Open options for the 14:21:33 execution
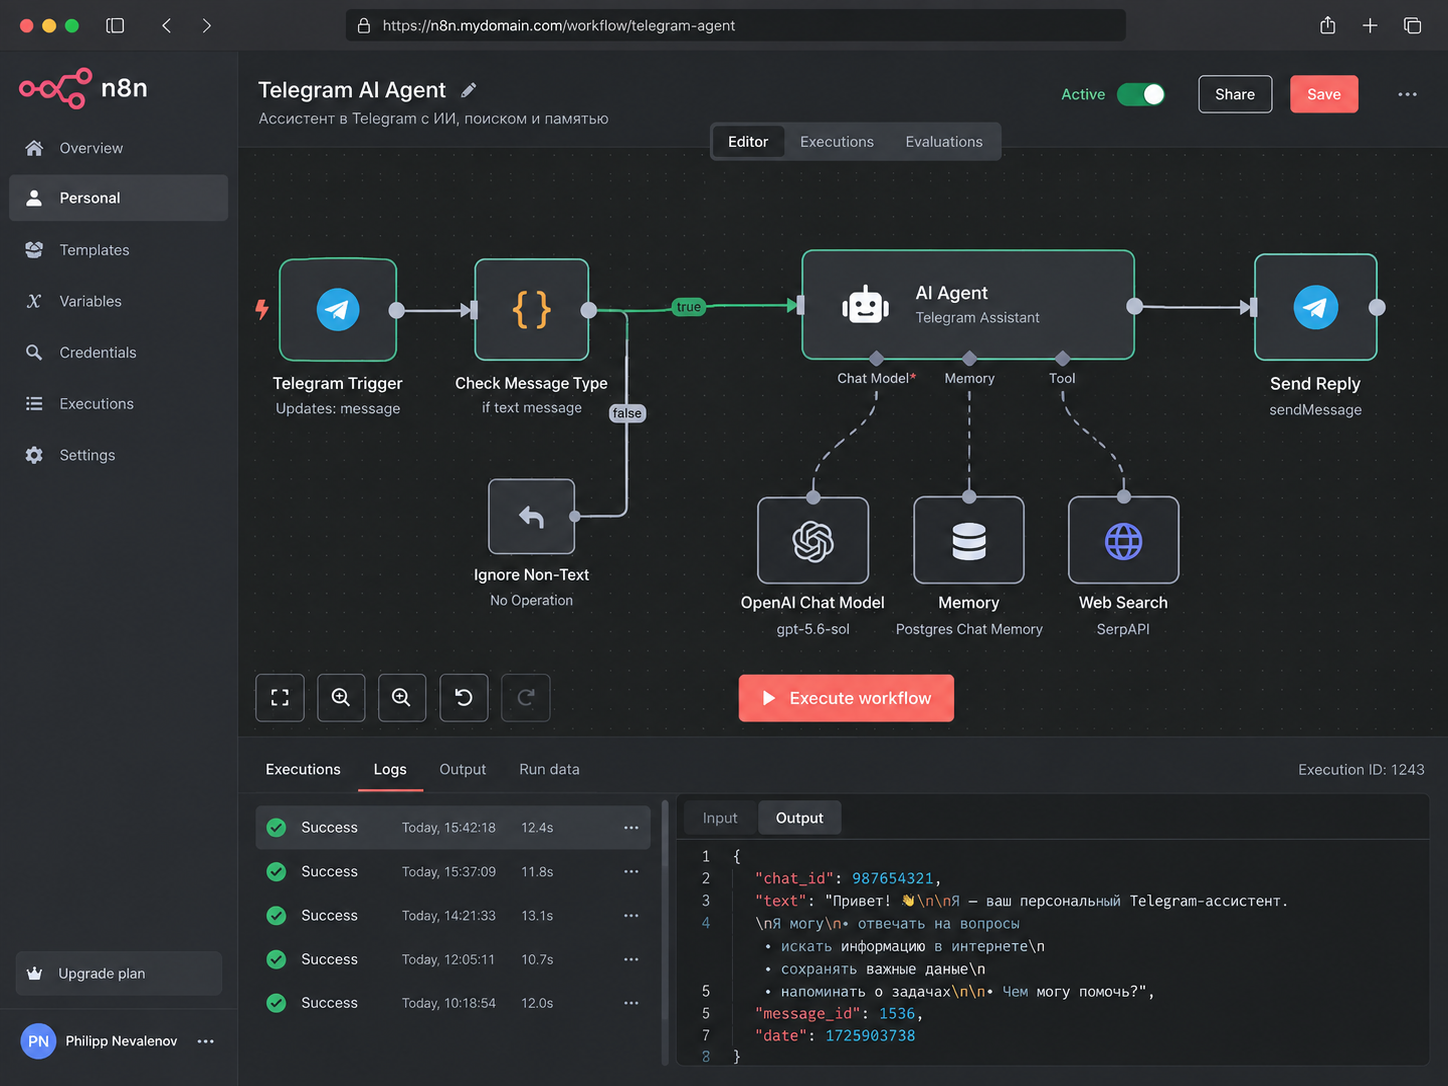The image size is (1448, 1086). (631, 916)
